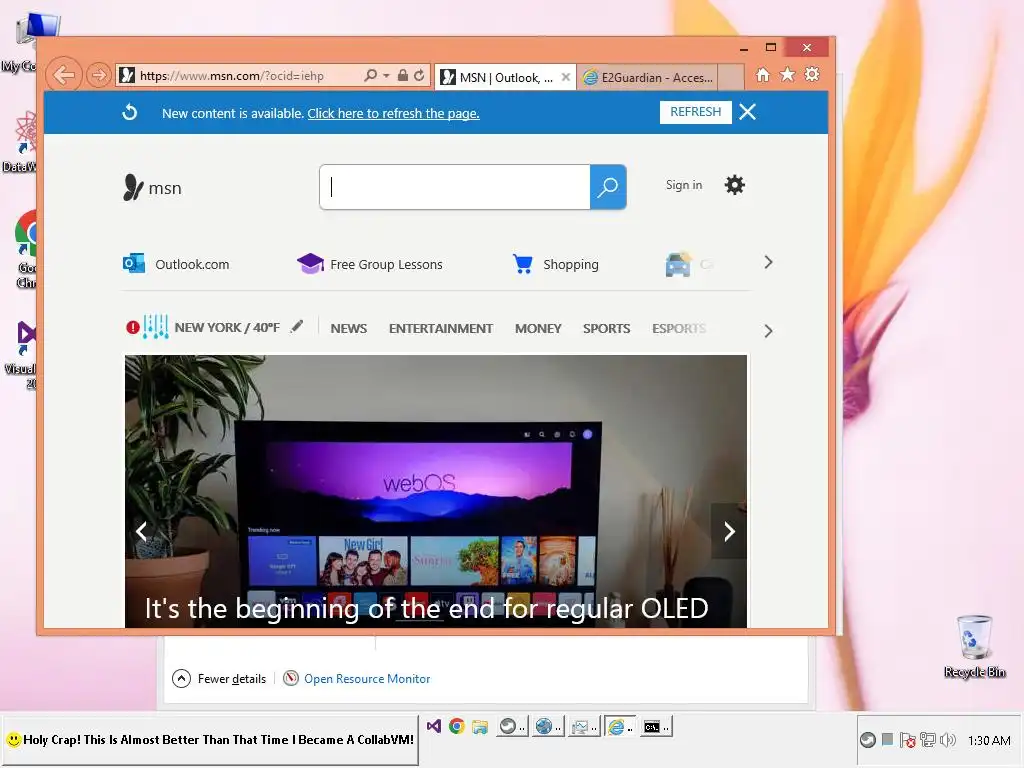This screenshot has height=768, width=1024.
Task: Dismiss the new content banner with X
Action: (748, 112)
